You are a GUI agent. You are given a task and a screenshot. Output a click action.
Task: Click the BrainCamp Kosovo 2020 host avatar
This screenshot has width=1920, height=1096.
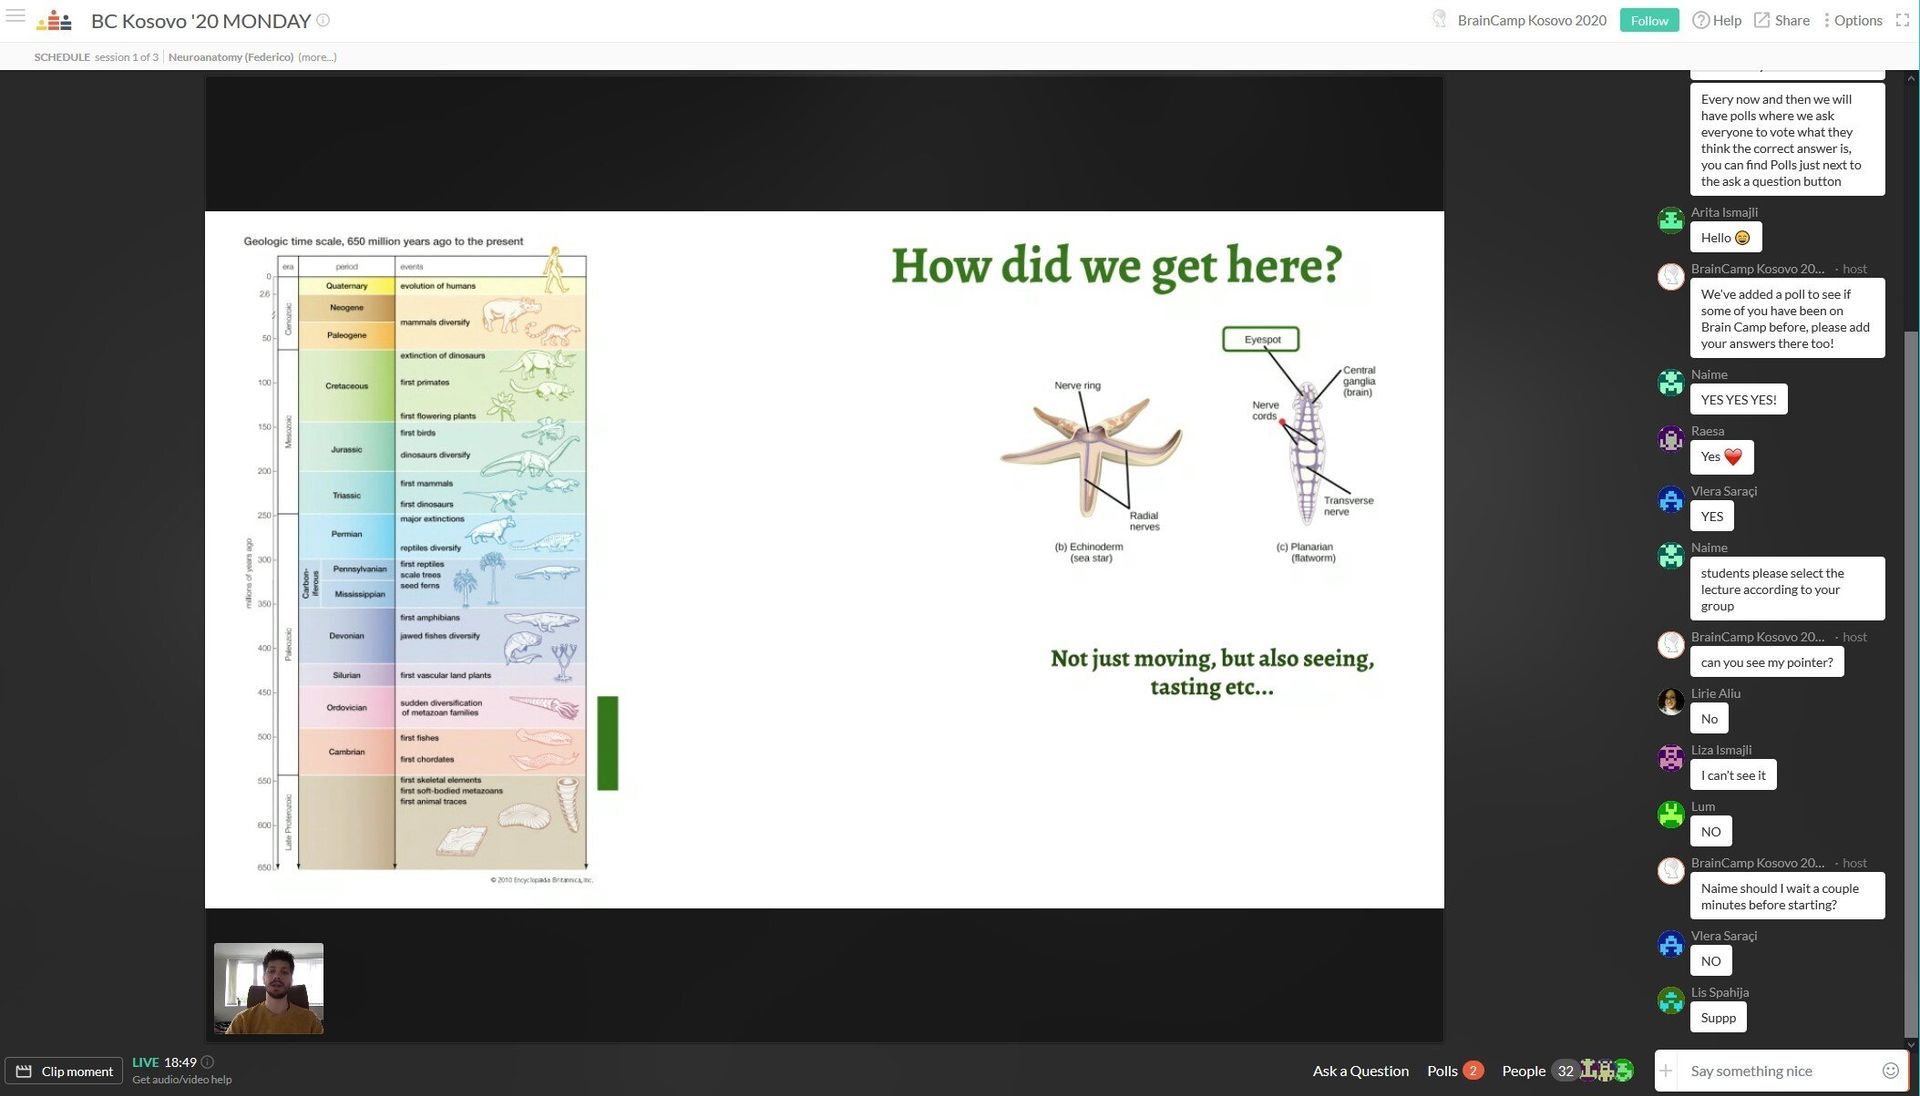1439,19
